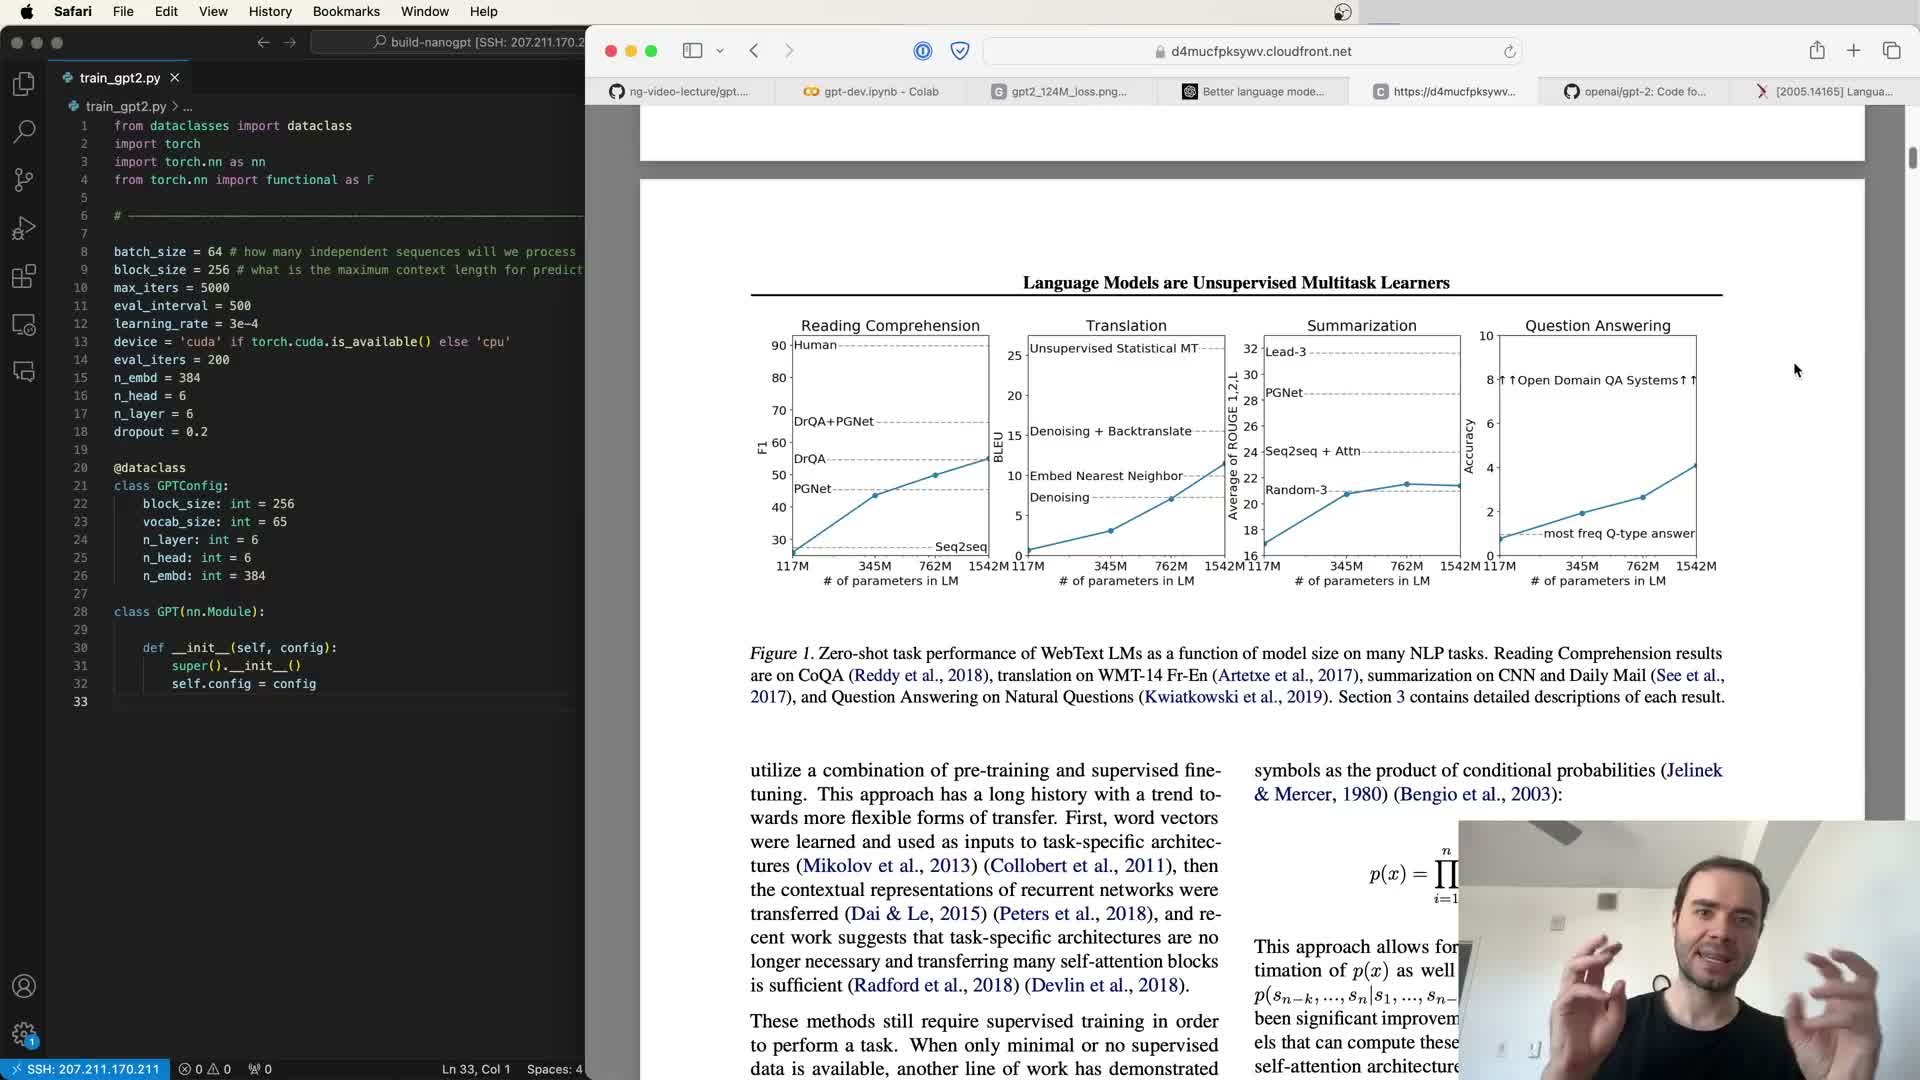
Task: Open the VS Code Explorer panel
Action: [x=24, y=84]
